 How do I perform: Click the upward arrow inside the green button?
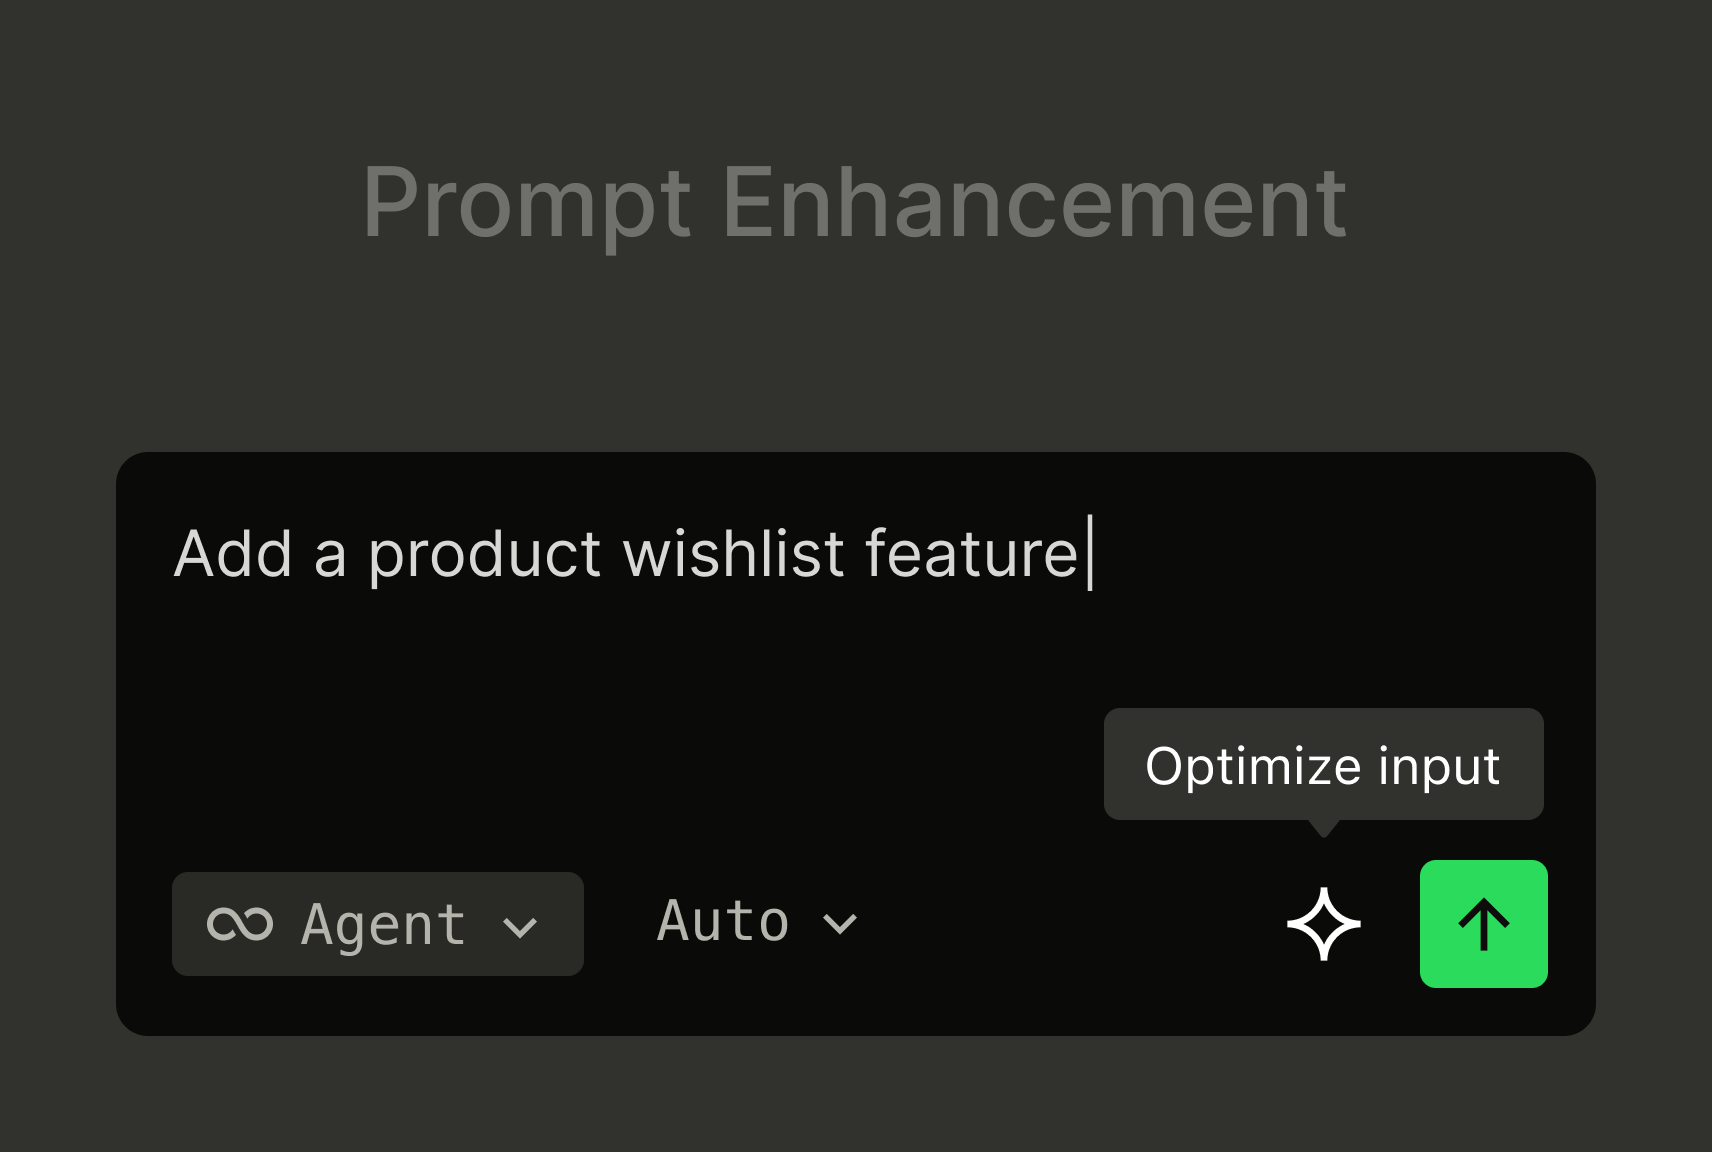pyautogui.click(x=1483, y=924)
